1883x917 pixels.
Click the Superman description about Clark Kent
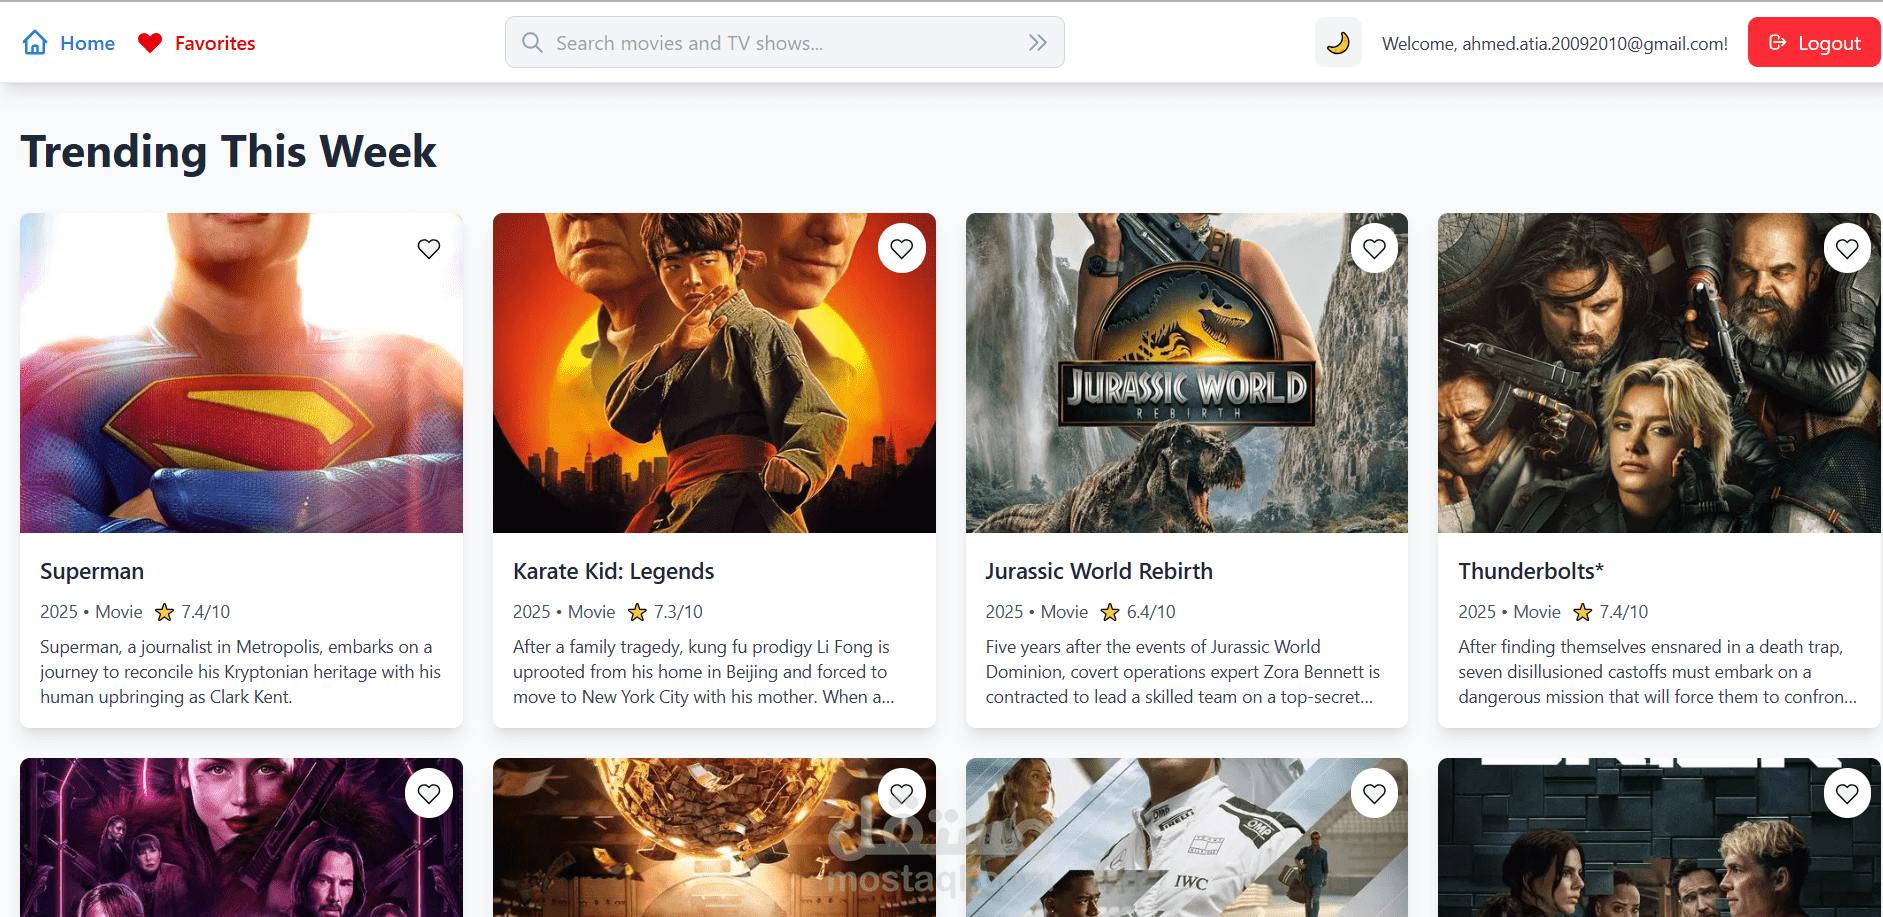(x=241, y=672)
